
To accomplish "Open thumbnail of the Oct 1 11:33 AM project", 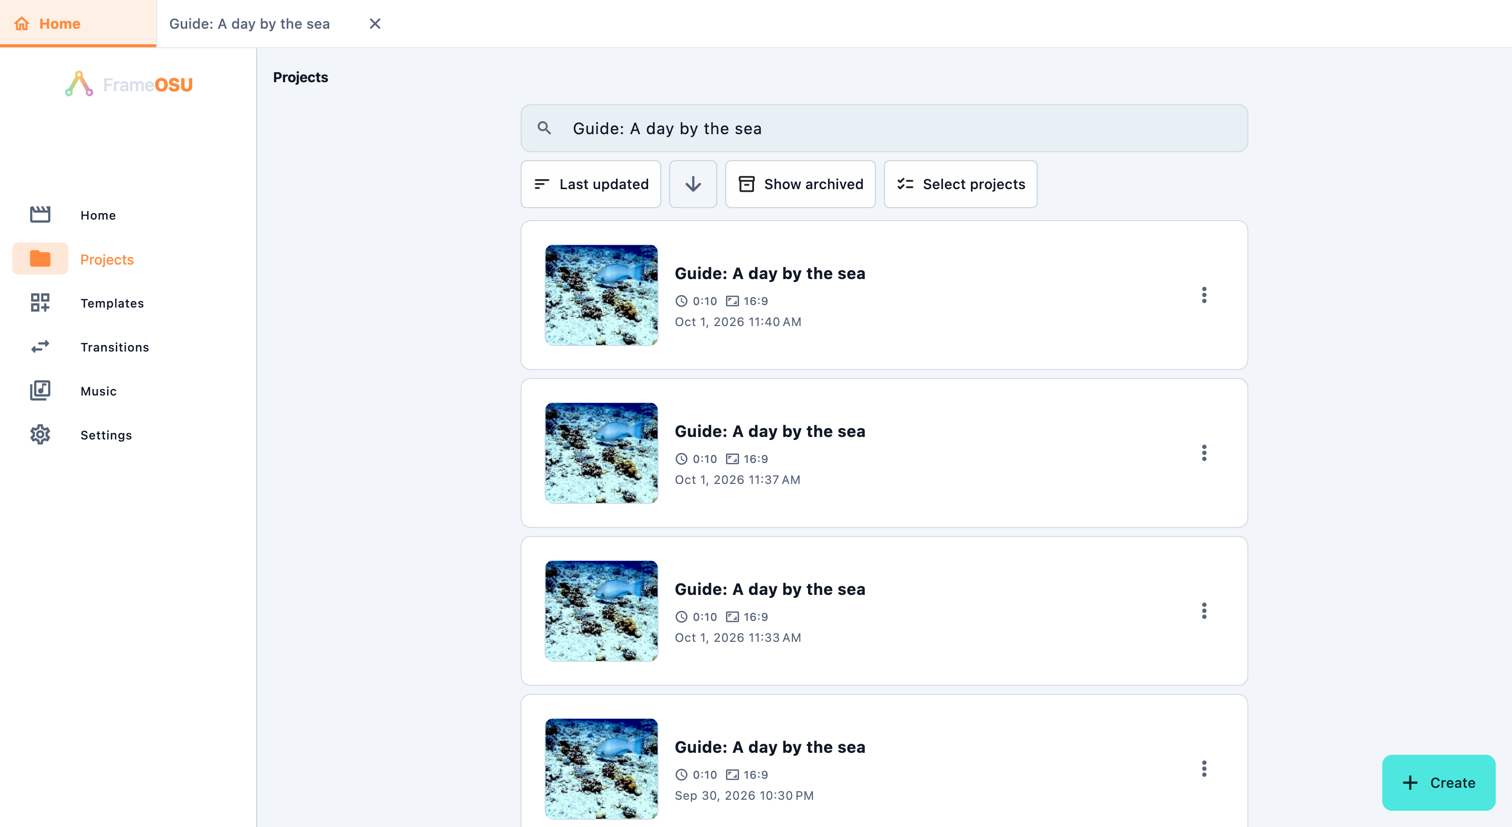I will [x=601, y=611].
